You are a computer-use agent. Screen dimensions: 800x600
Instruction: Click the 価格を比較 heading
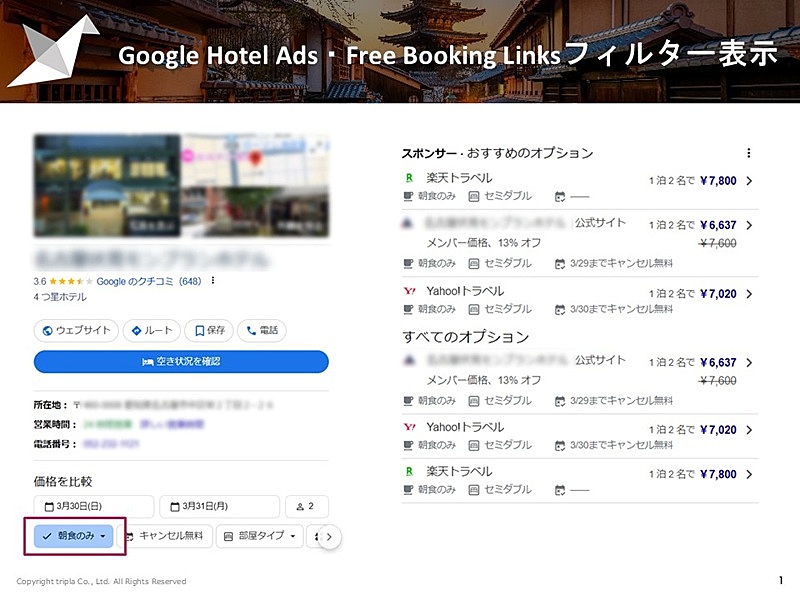[63, 481]
